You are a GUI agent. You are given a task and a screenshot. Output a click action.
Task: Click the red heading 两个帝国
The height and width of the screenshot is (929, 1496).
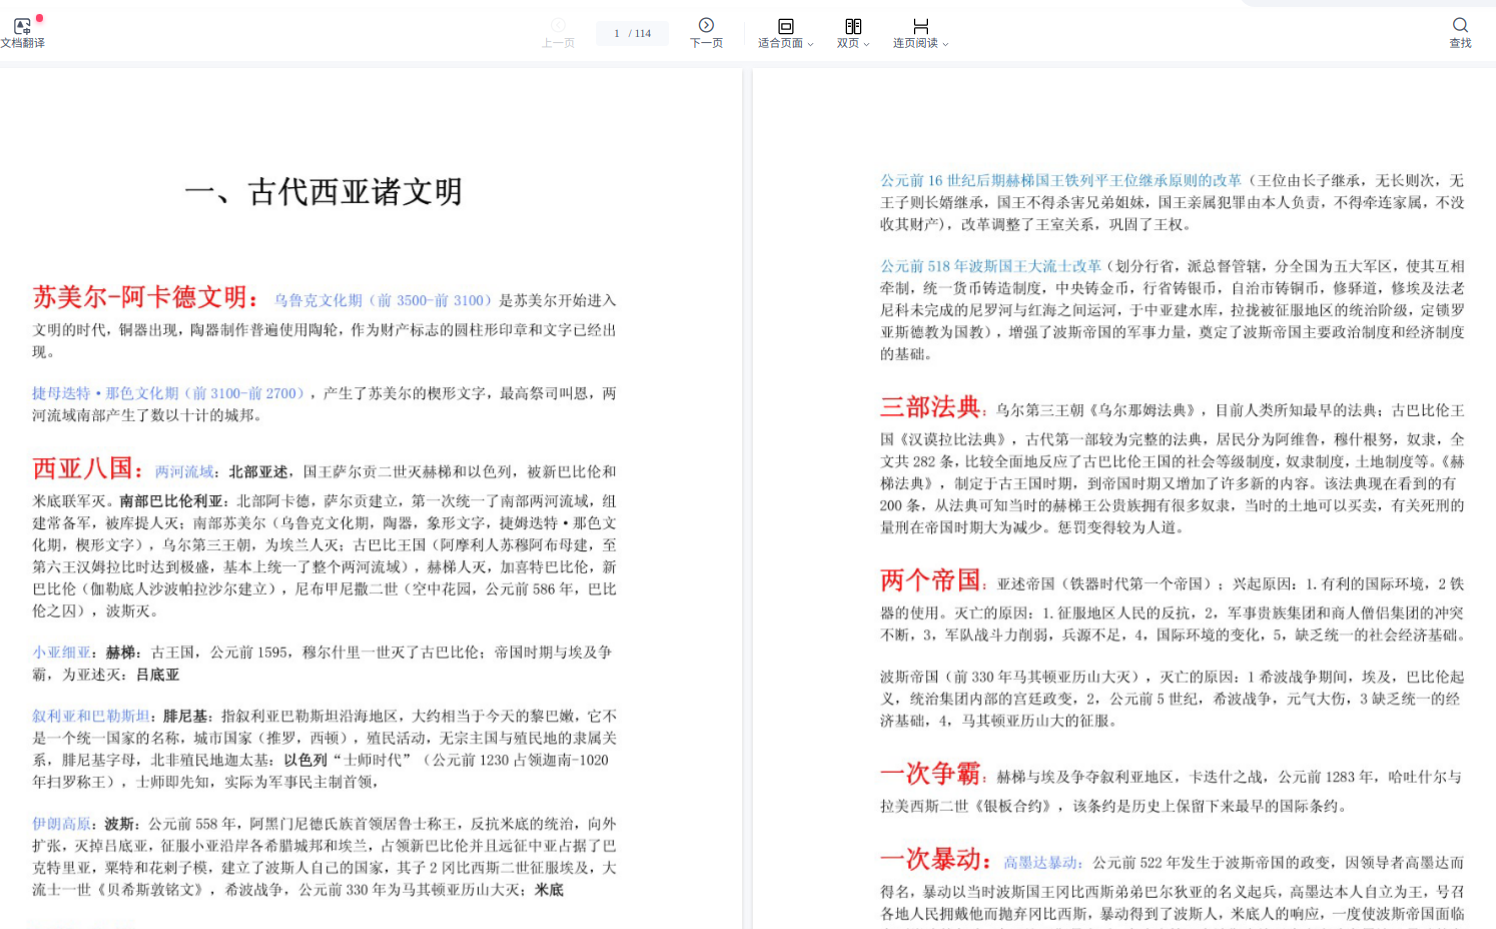(x=929, y=580)
